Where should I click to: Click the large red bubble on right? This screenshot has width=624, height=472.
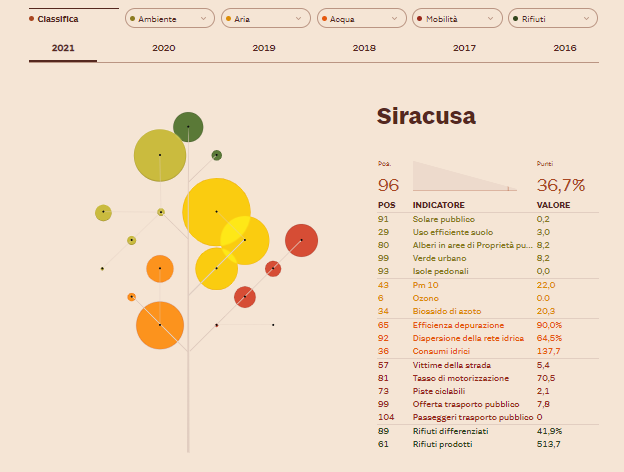click(301, 240)
